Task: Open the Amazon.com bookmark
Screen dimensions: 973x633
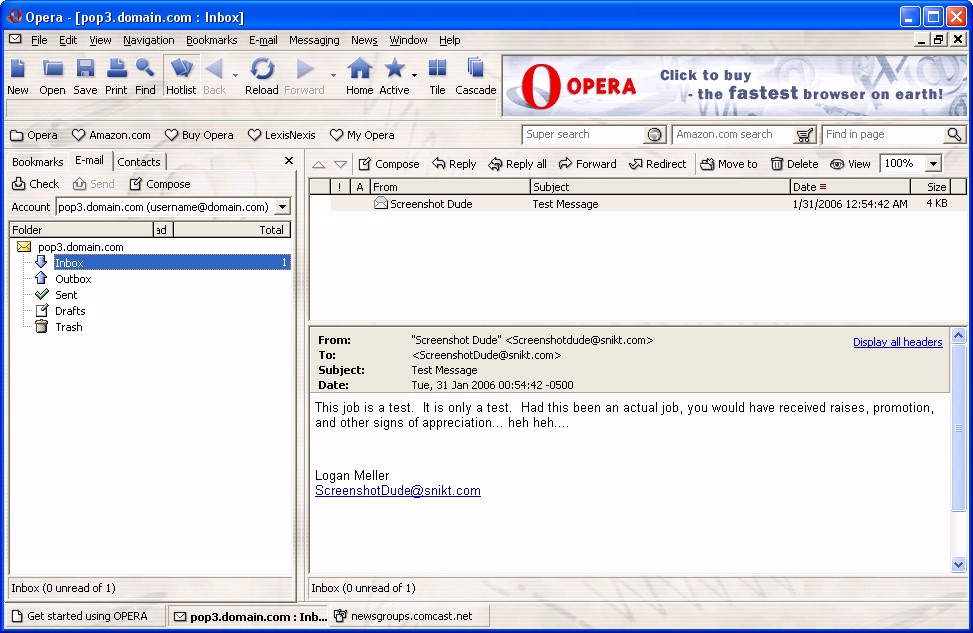Action: pyautogui.click(x=111, y=135)
